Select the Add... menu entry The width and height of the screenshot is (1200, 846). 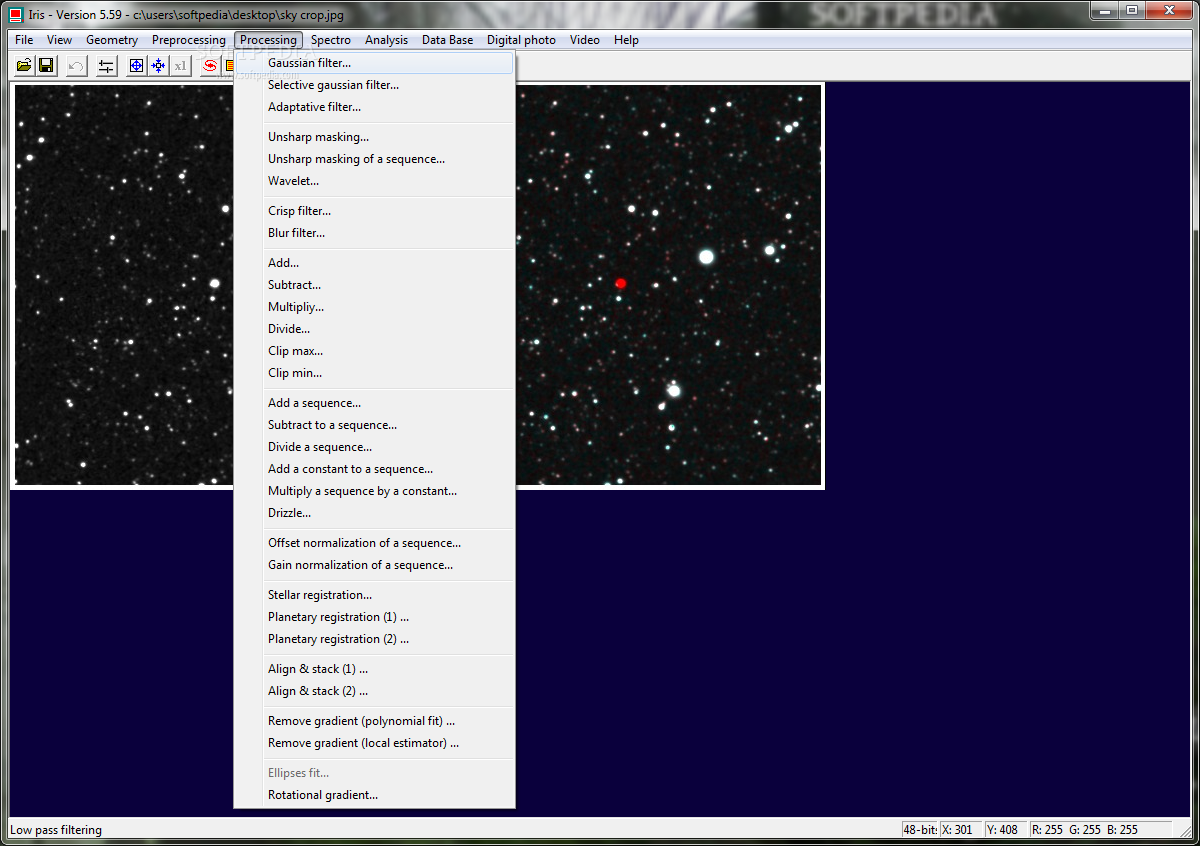375,263
